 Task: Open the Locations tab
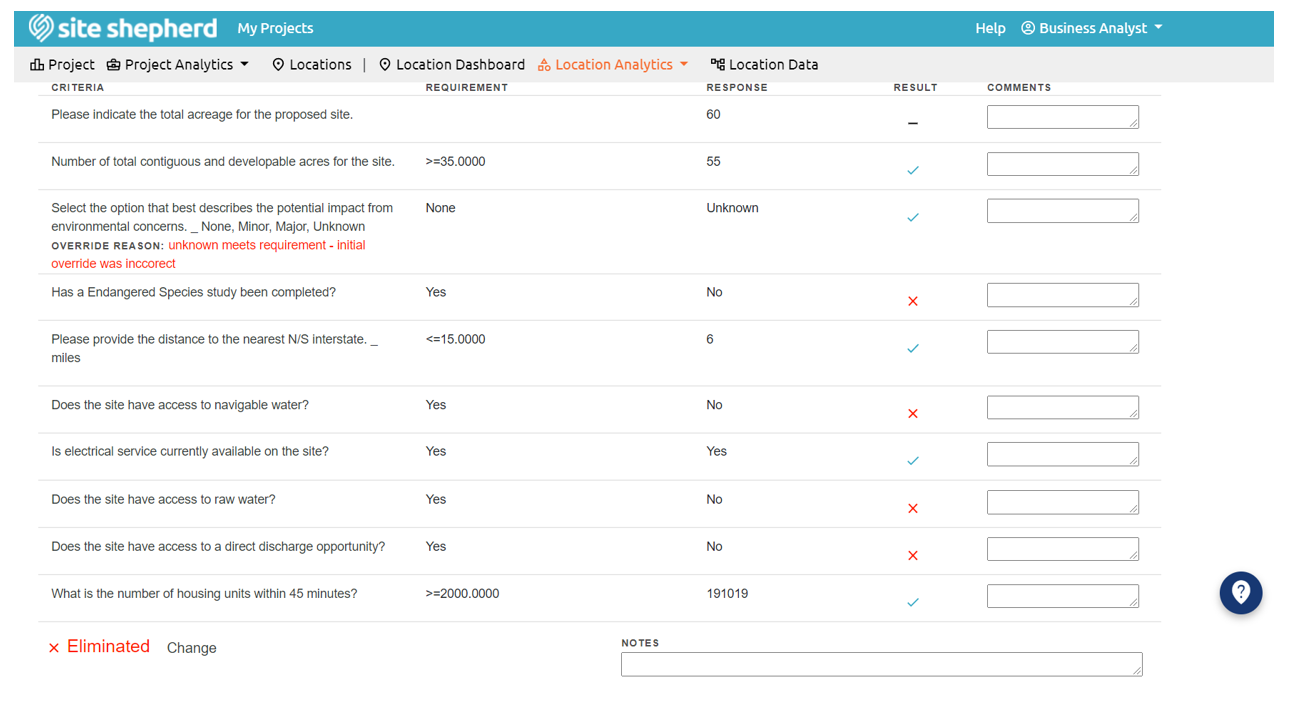[x=311, y=64]
